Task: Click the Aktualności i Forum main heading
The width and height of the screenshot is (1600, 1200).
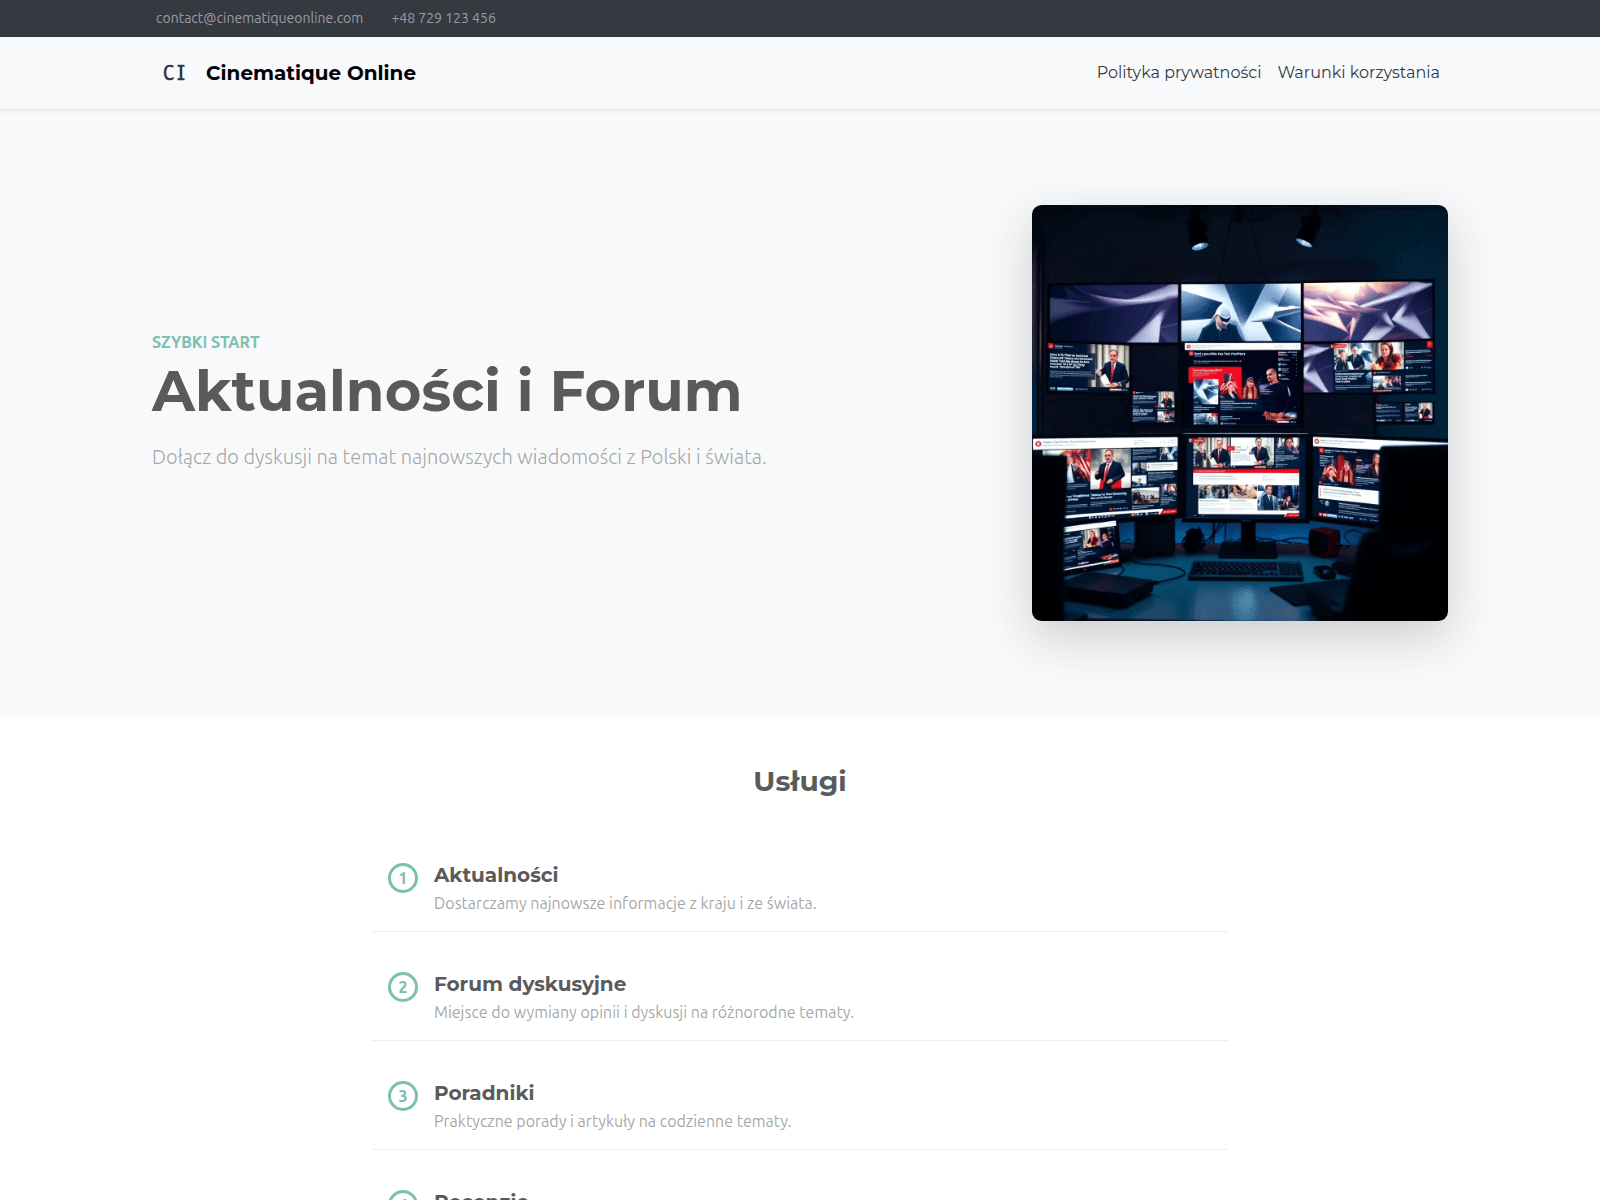Action: [x=447, y=391]
